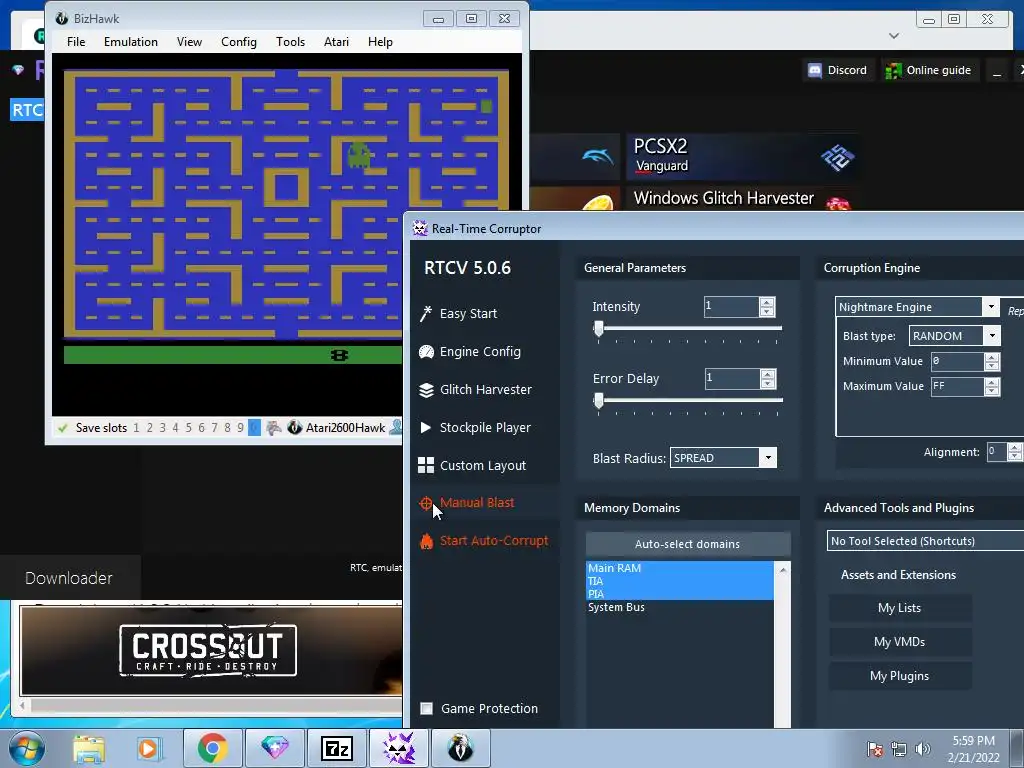The image size is (1024, 768).
Task: Click the Maximum Value FF field
Action: 957,387
